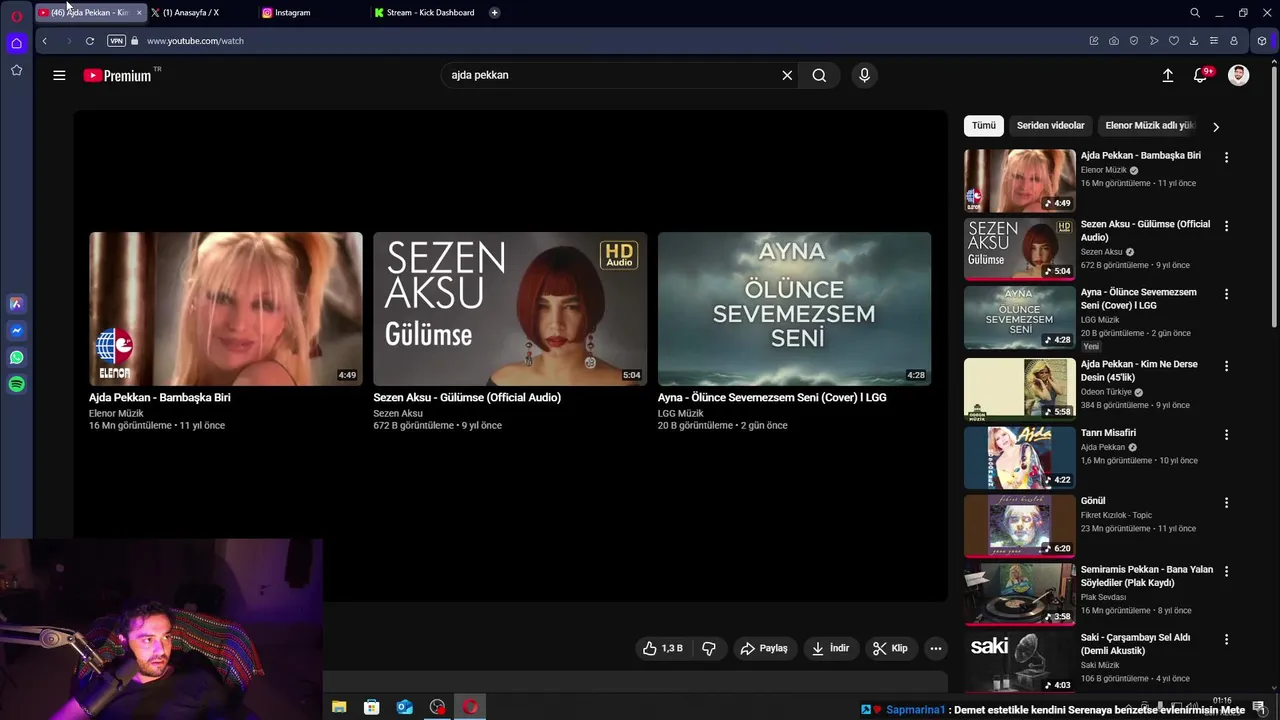
Task: Open options for Kim Ne Derse Desin sidebar item
Action: click(x=1226, y=366)
